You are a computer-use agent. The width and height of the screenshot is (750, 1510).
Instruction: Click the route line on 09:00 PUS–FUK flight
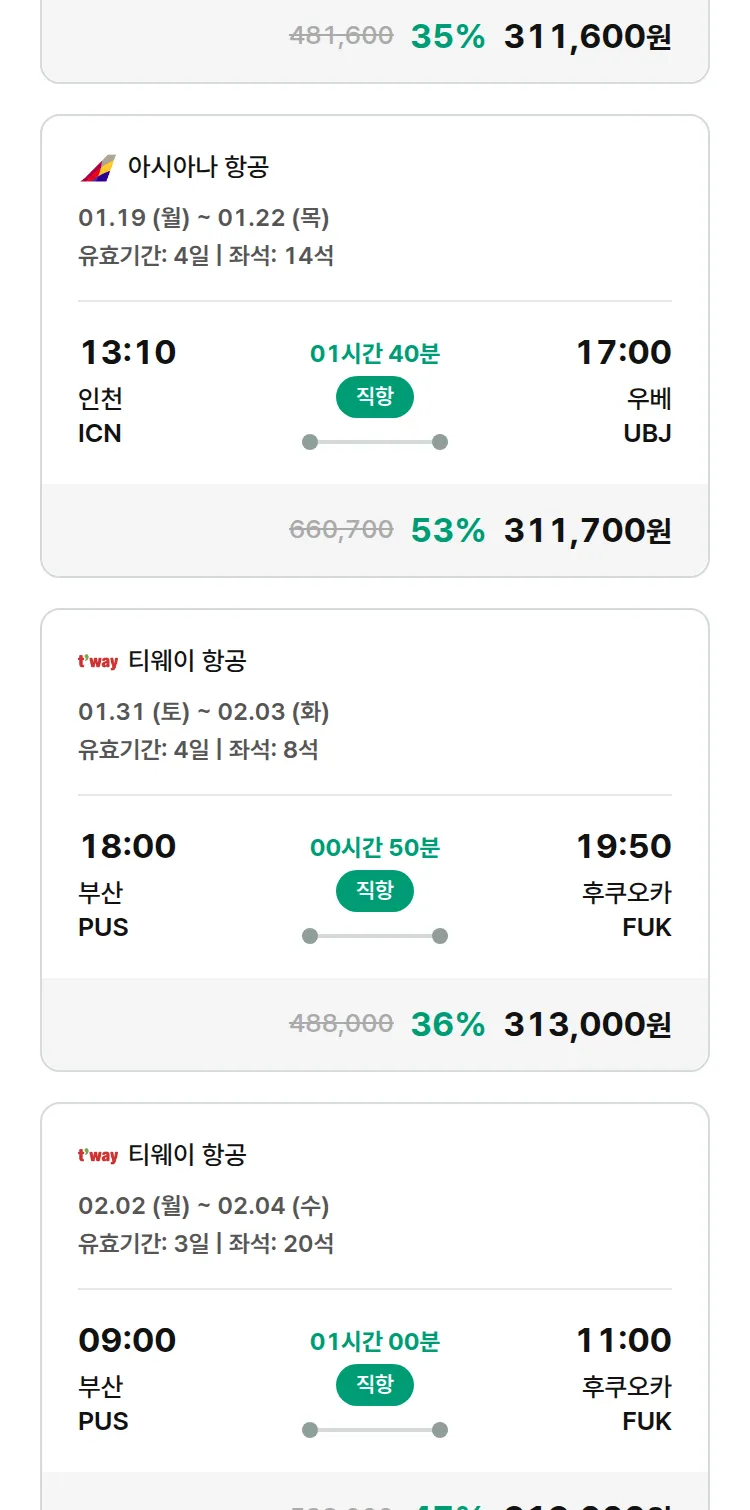(375, 1430)
